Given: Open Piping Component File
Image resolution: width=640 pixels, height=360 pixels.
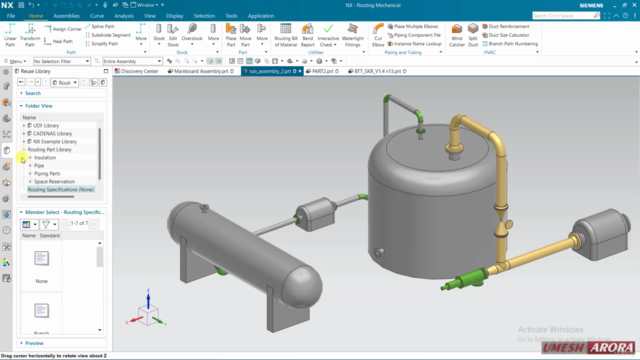Looking at the screenshot, I should (x=414, y=35).
